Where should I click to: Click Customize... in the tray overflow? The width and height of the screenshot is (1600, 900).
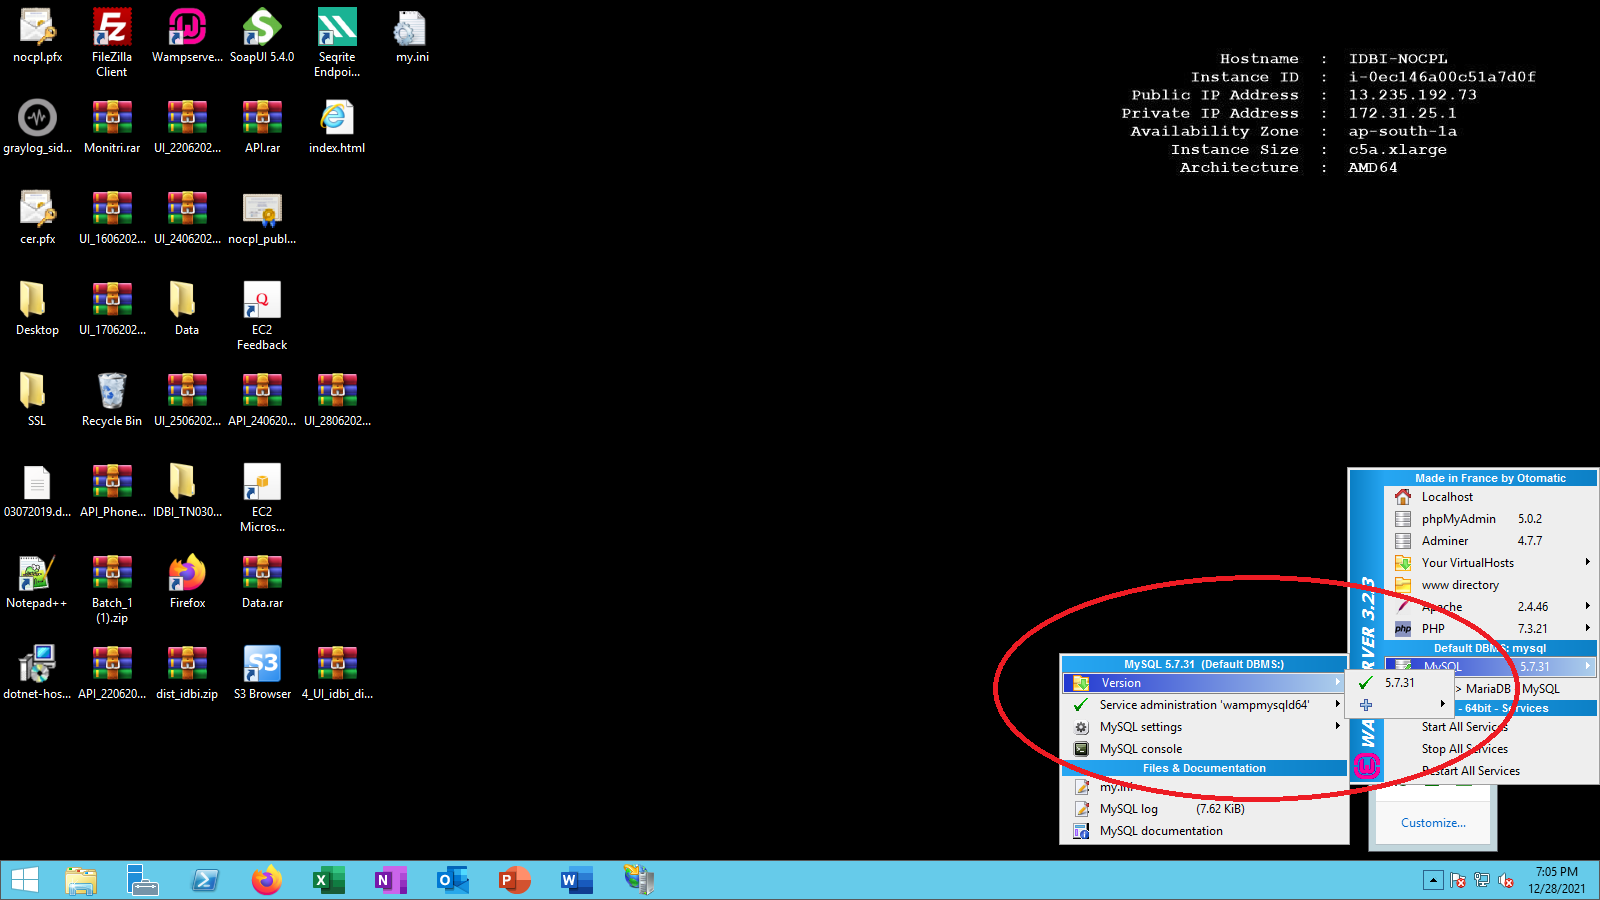point(1433,823)
